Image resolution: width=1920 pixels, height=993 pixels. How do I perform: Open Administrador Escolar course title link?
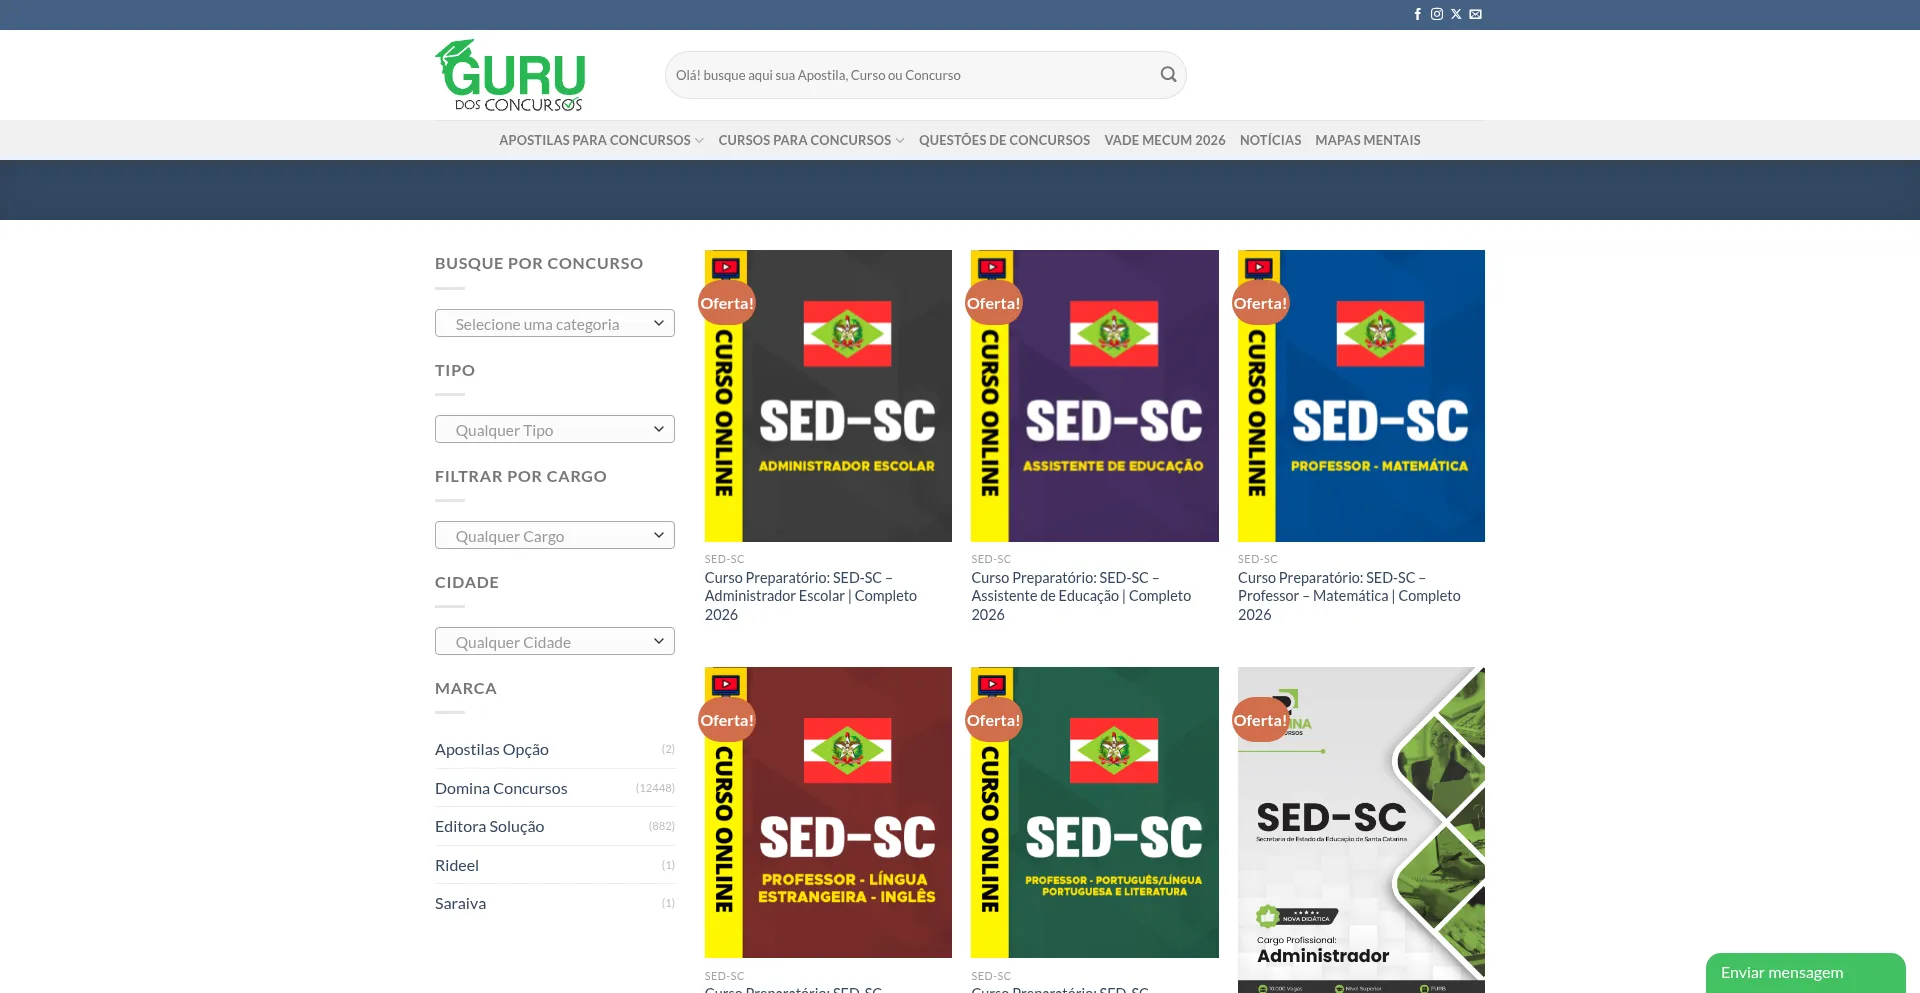point(810,596)
